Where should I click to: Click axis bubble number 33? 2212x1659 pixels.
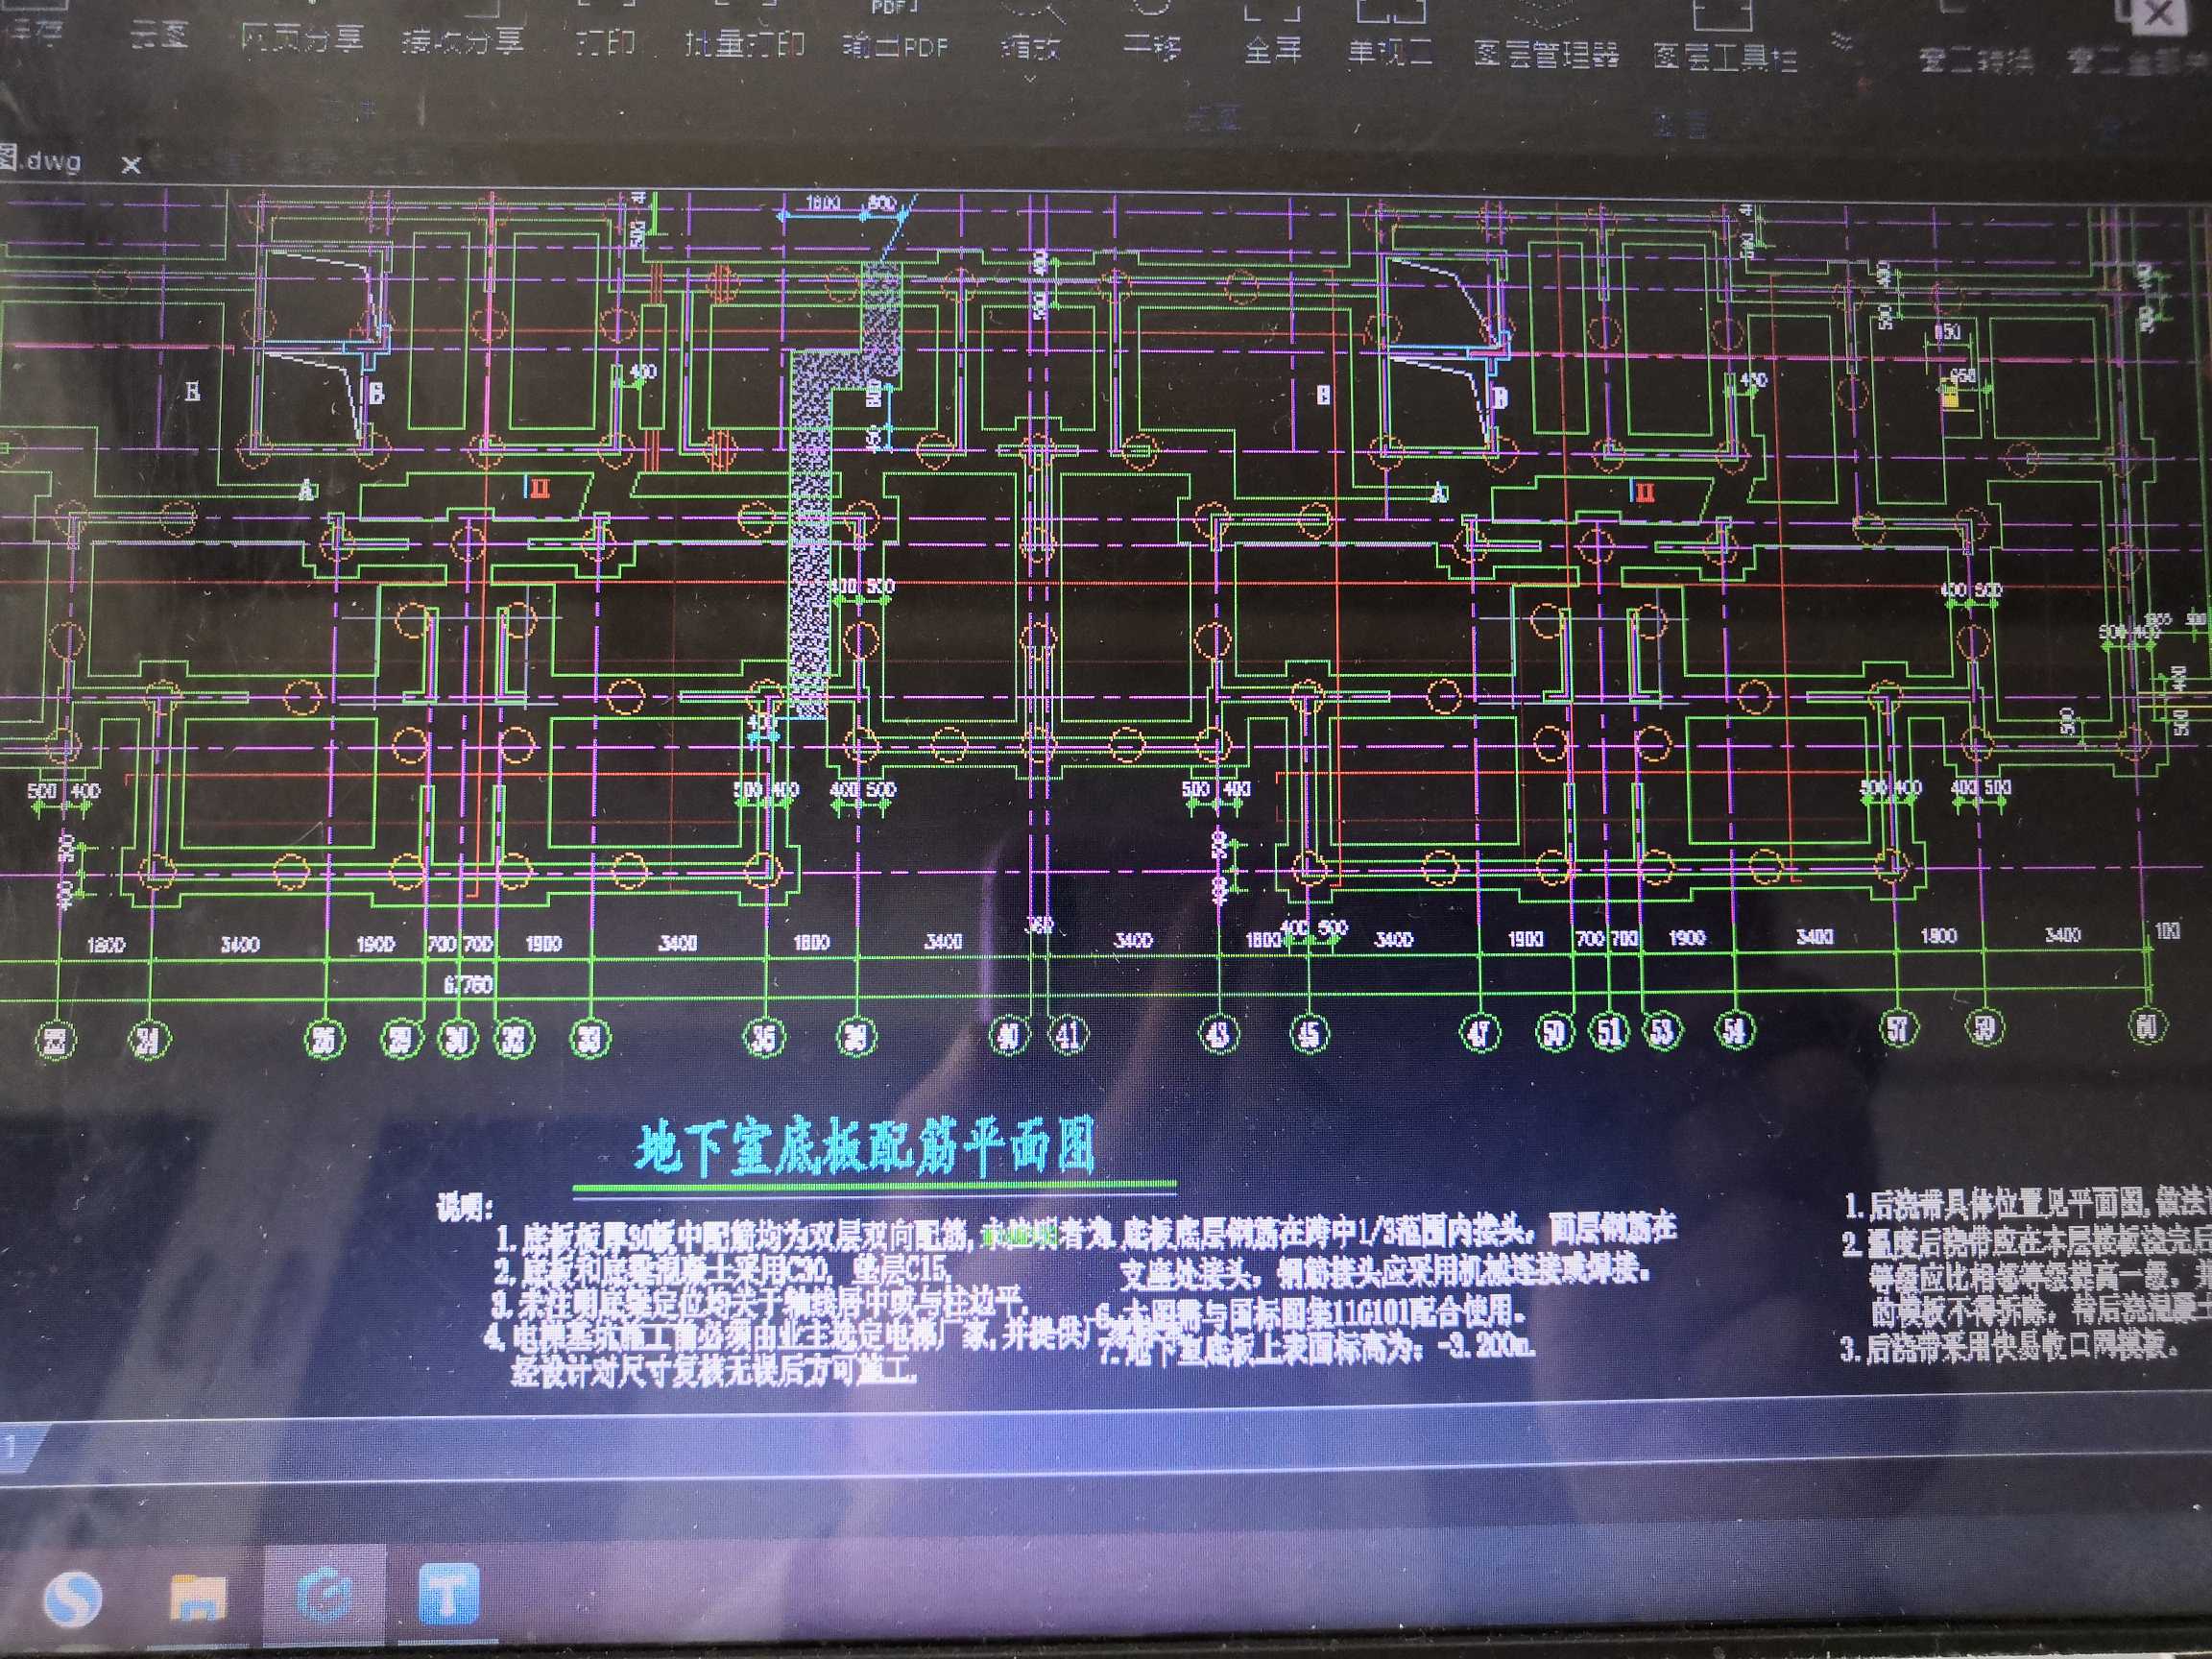(x=589, y=1039)
